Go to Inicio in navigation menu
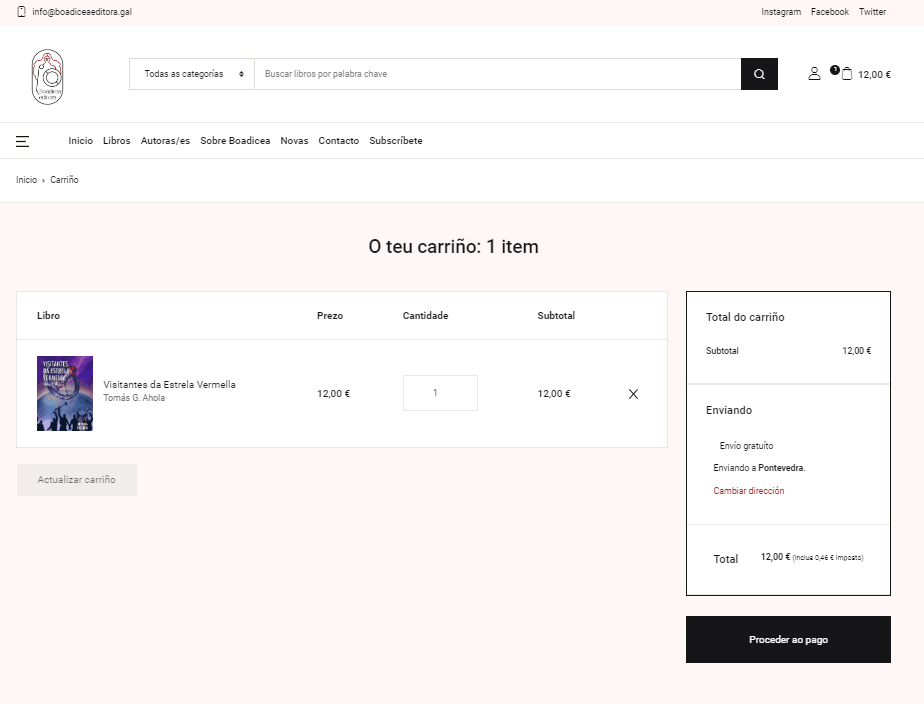 click(x=80, y=141)
